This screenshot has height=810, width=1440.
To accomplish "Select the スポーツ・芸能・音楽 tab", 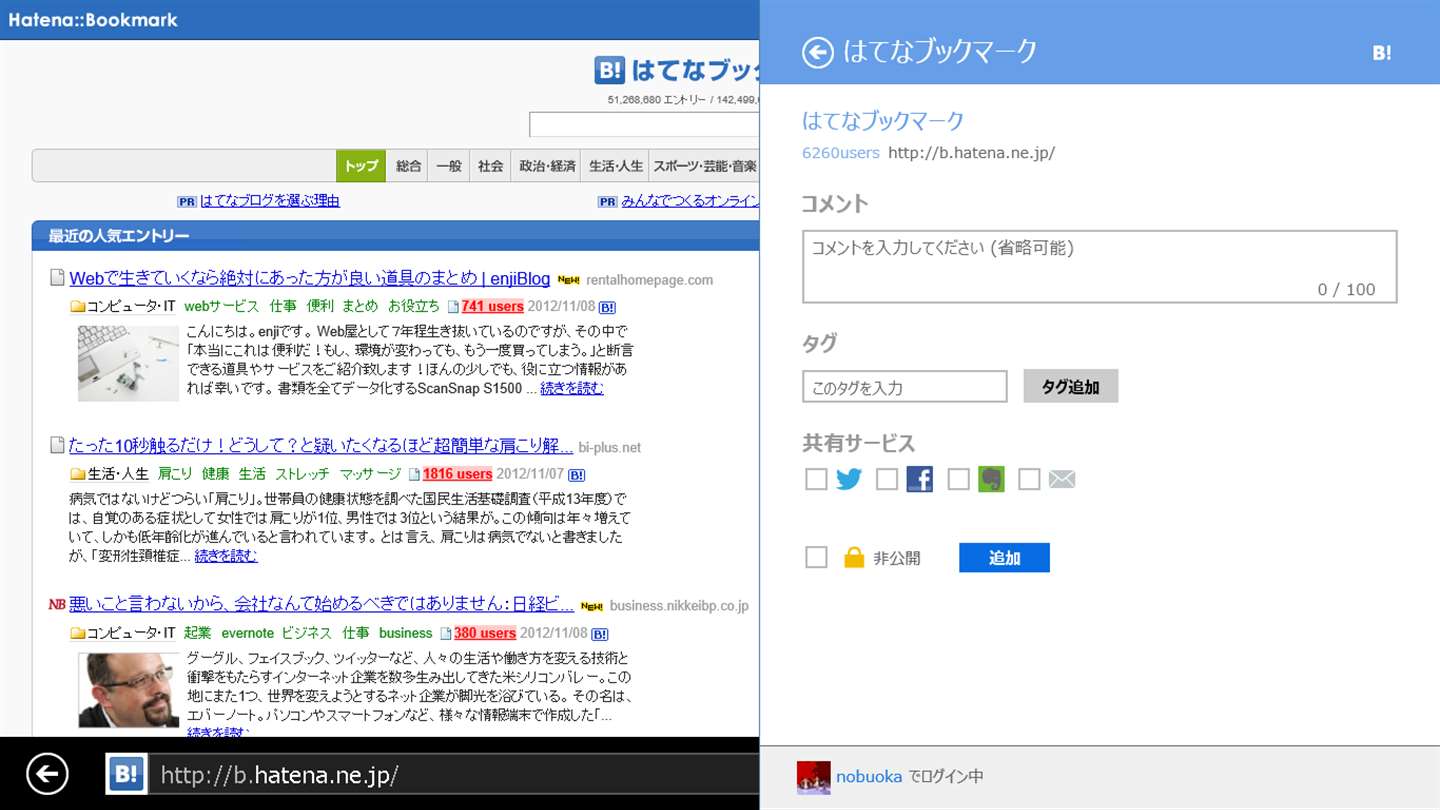I will (x=704, y=166).
